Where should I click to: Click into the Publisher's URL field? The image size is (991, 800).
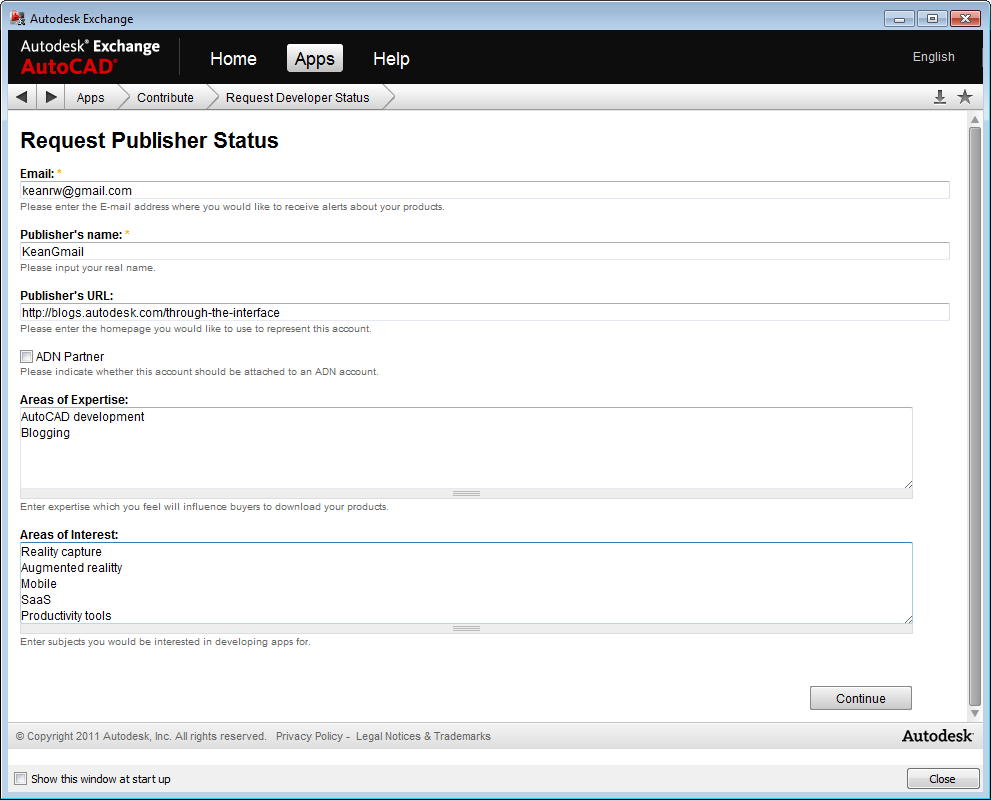[484, 313]
